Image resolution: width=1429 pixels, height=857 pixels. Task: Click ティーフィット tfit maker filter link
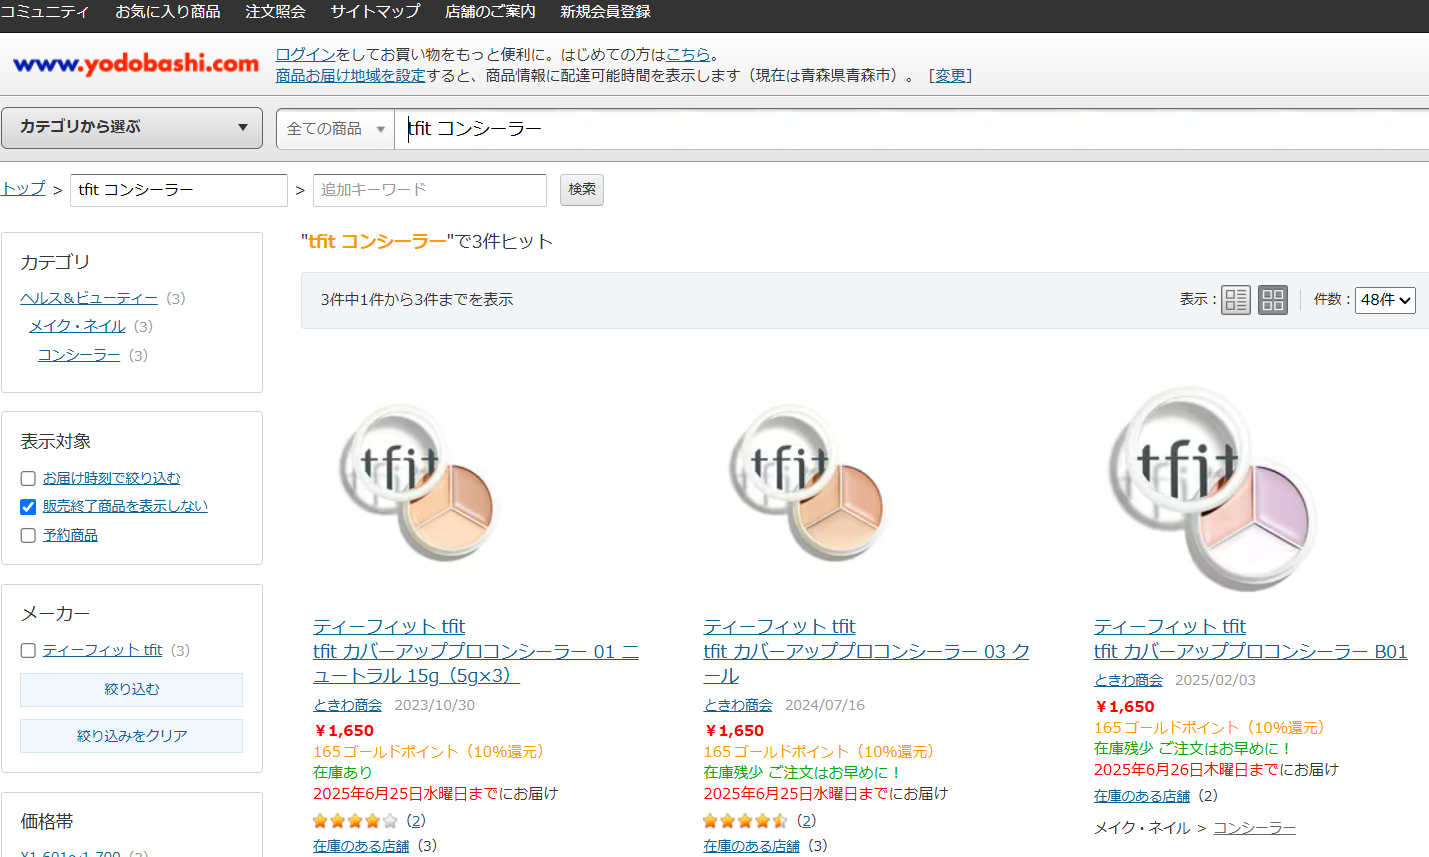pos(102,651)
